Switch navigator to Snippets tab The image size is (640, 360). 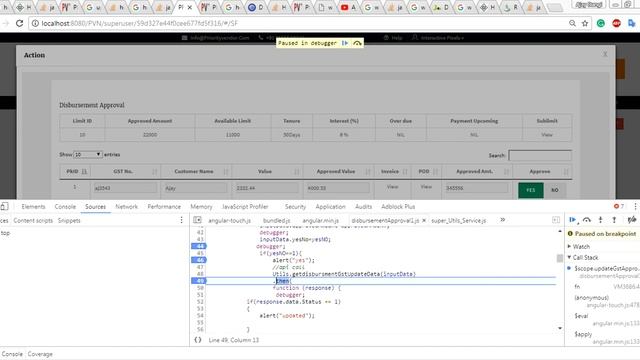click(69, 220)
